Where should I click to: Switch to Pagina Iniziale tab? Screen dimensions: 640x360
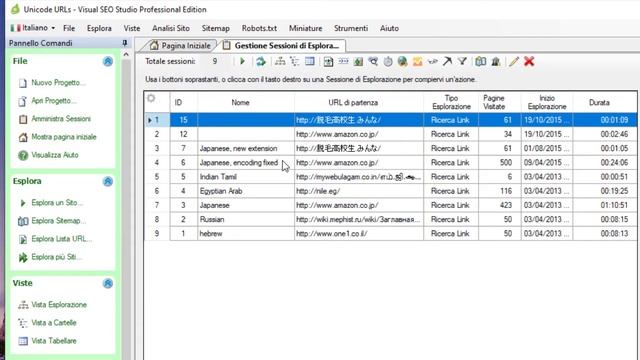coord(180,46)
